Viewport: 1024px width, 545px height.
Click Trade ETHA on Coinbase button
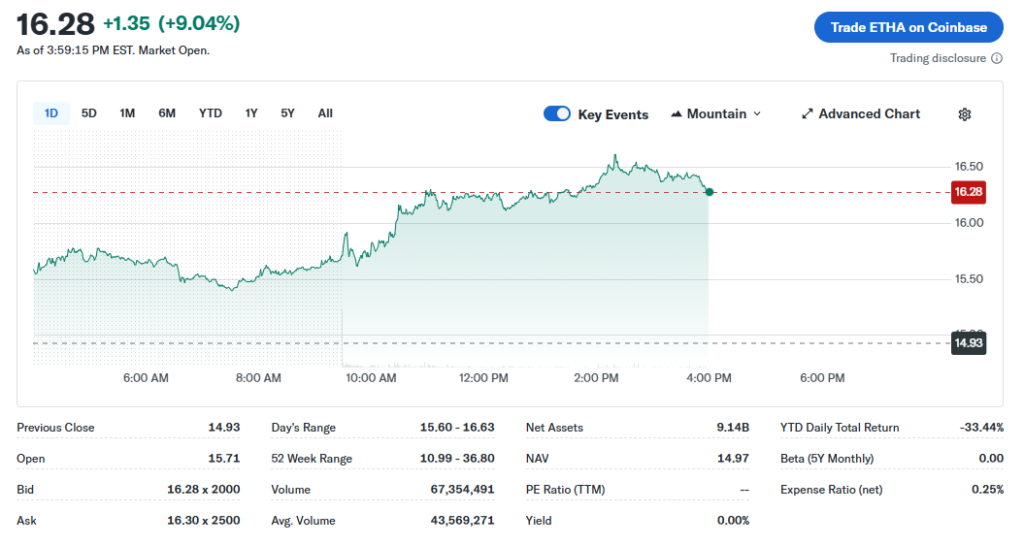[x=908, y=27]
